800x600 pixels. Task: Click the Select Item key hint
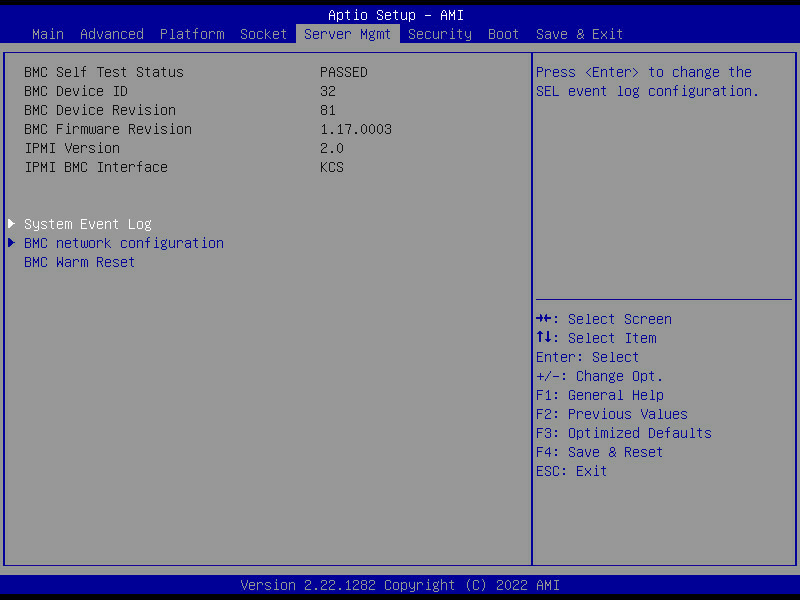pyautogui.click(x=596, y=338)
